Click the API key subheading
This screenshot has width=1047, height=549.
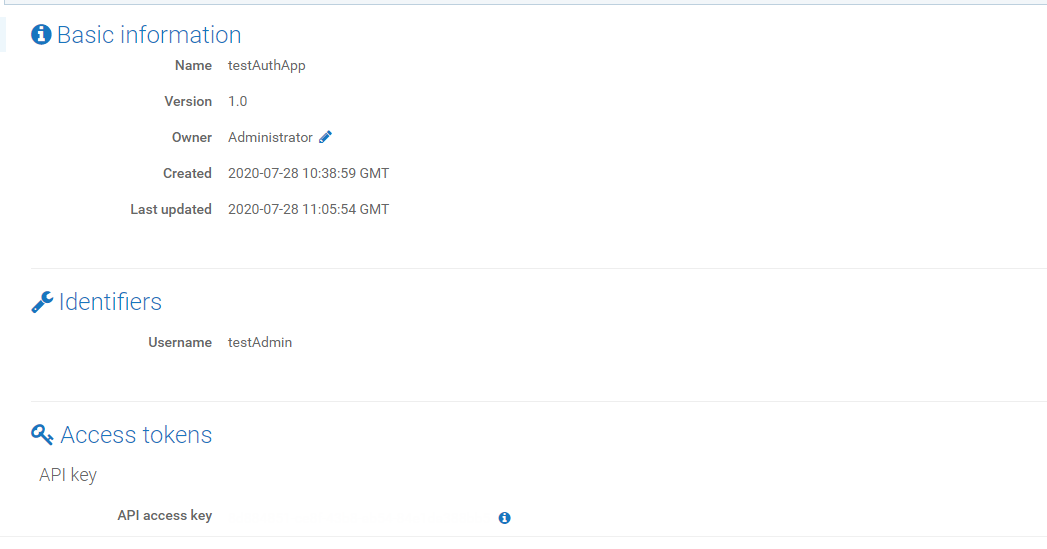pos(68,475)
